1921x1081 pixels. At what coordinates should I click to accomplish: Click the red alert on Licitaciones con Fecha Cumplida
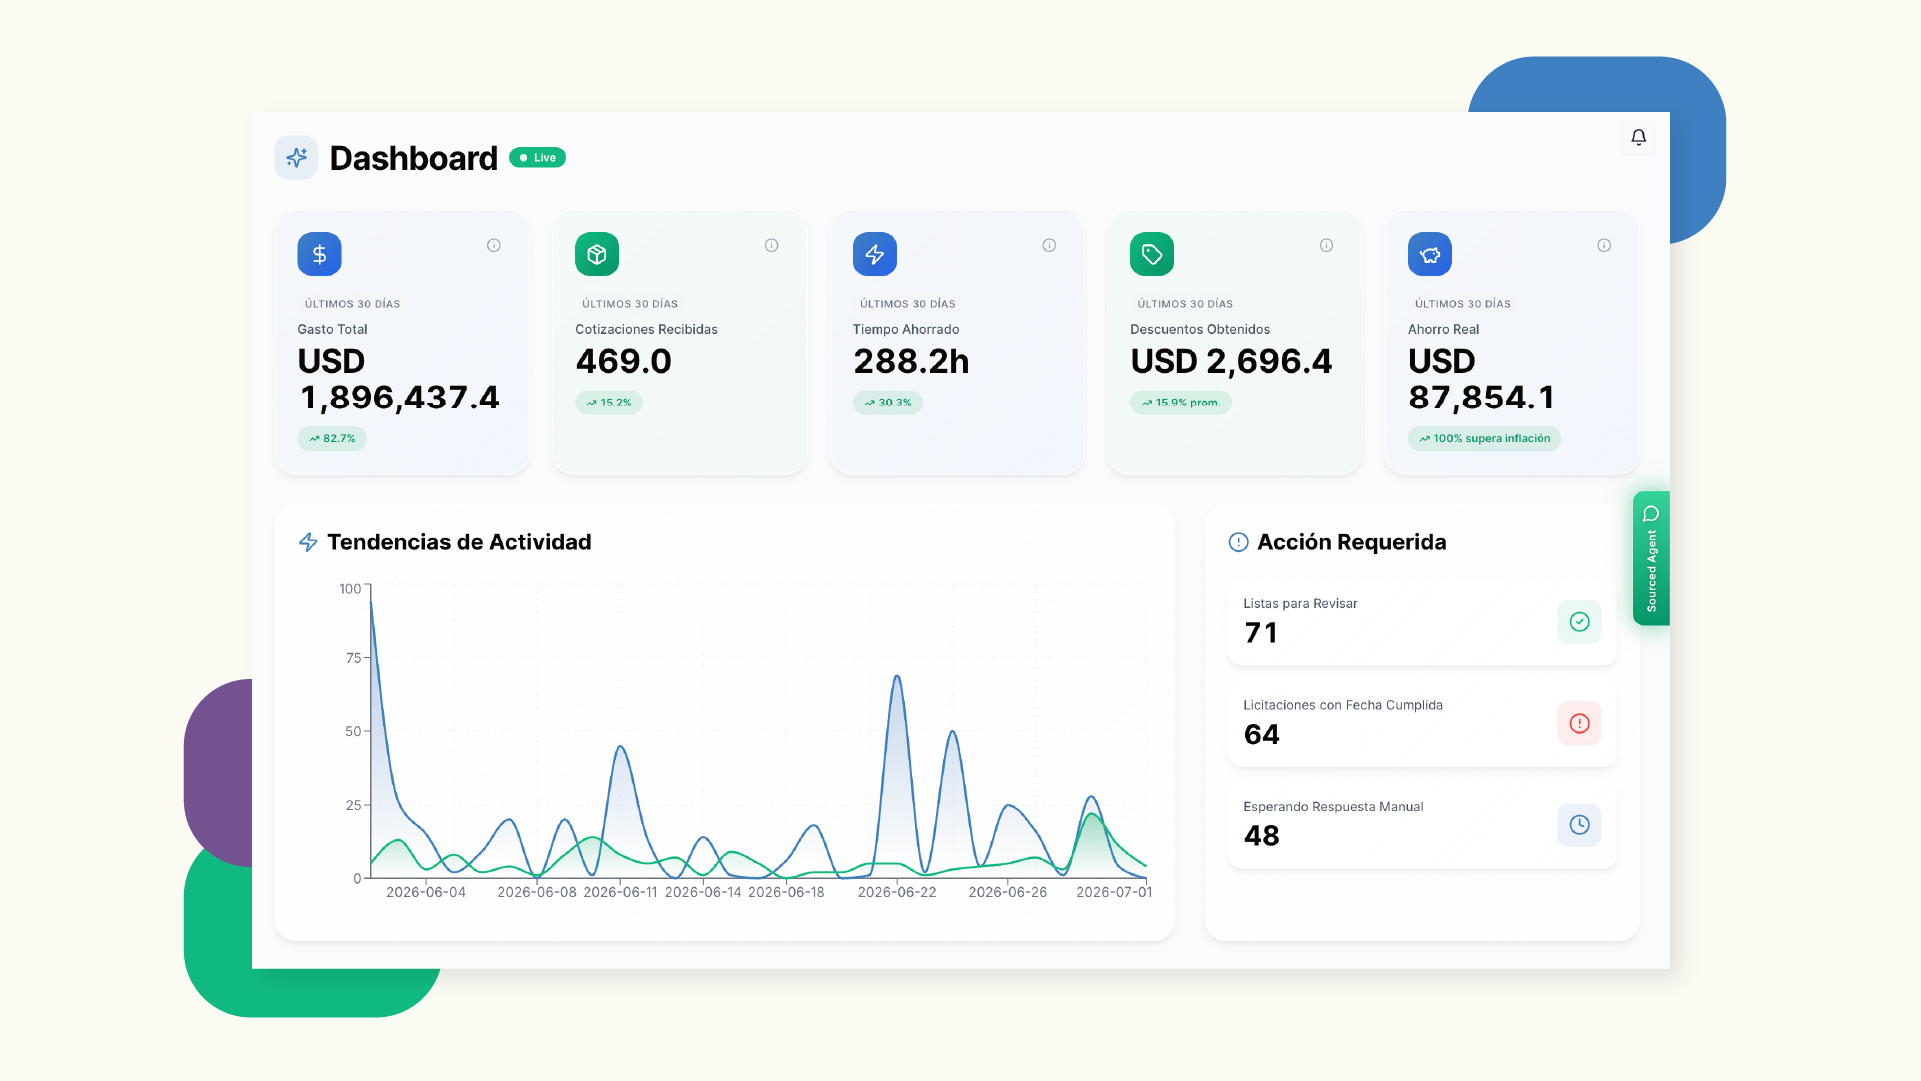tap(1580, 723)
